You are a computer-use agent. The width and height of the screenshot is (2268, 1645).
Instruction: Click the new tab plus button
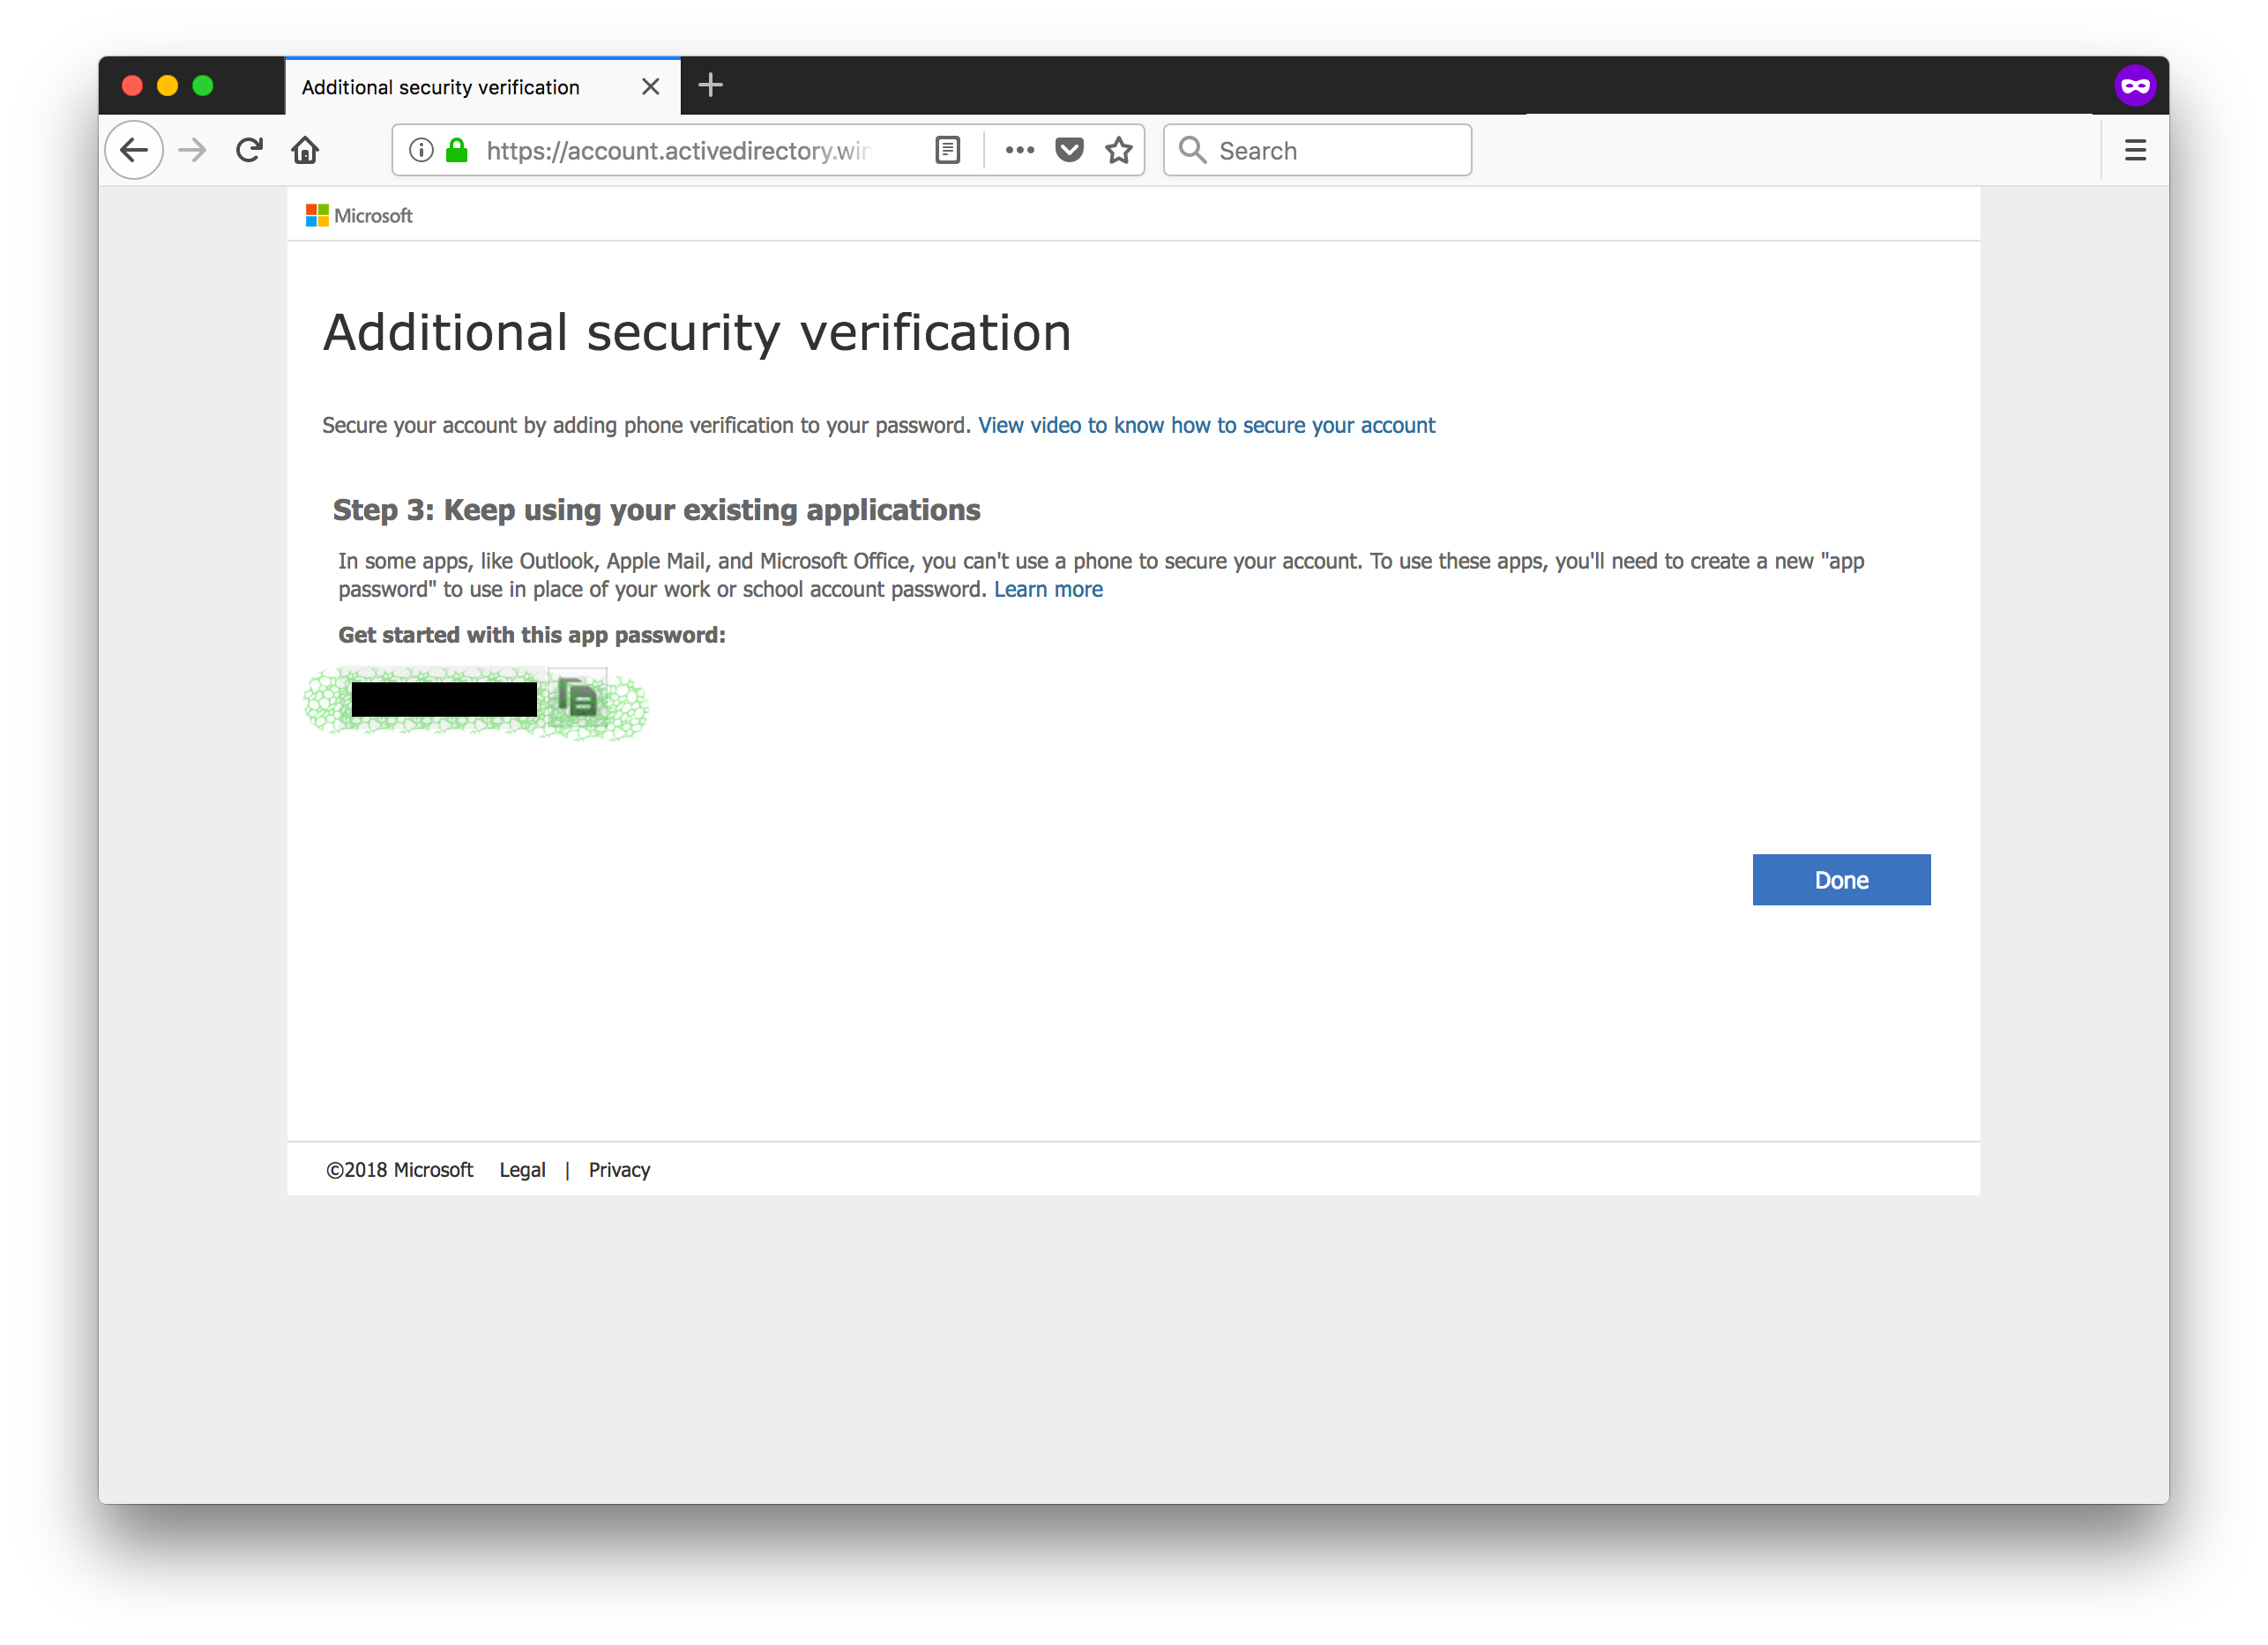[x=710, y=83]
